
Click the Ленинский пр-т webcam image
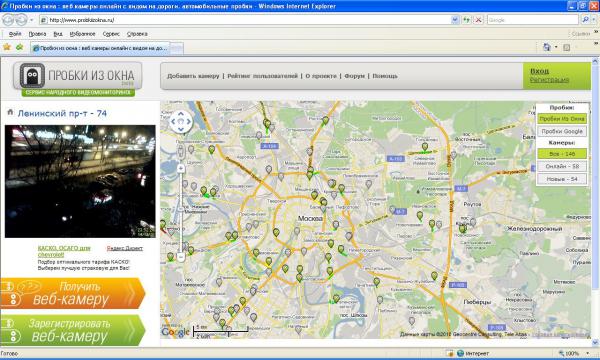pyautogui.click(x=80, y=181)
